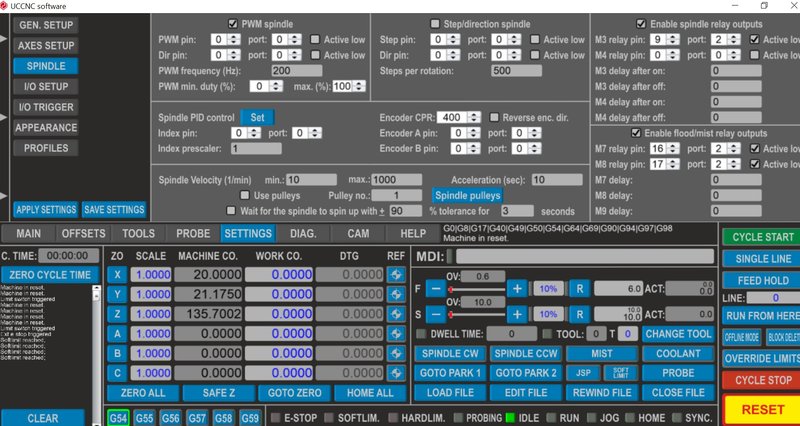Toggle Active low for M7 relay pin
Viewport: 800px width, 426px height.
pyautogui.click(x=755, y=148)
